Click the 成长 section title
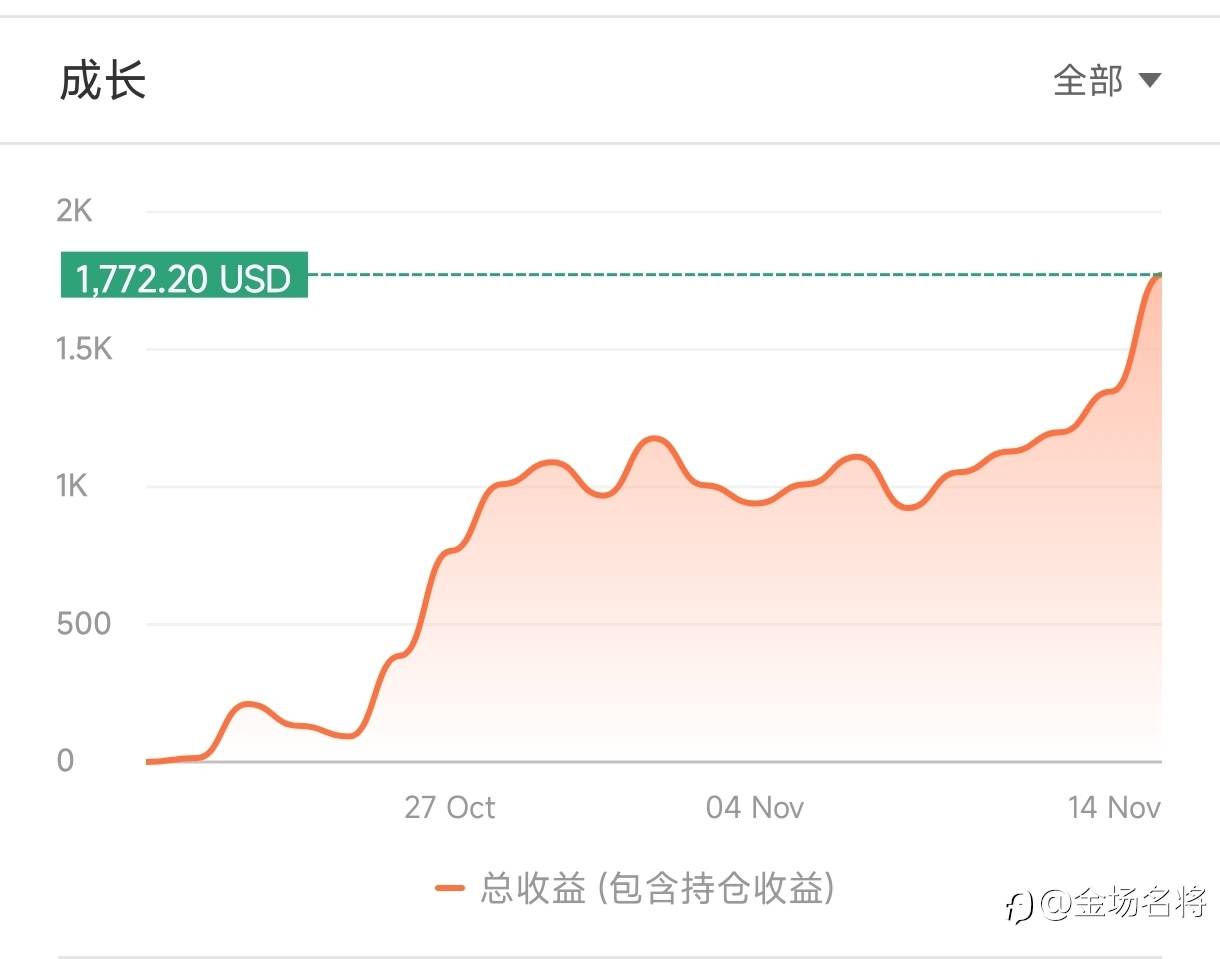This screenshot has height=959, width=1220. [x=103, y=80]
